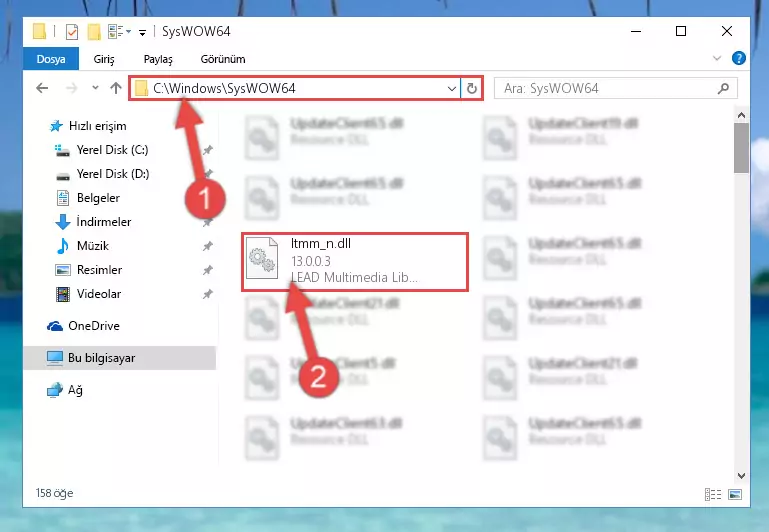Click the Properties checkmark icon in title bar

click(x=72, y=32)
